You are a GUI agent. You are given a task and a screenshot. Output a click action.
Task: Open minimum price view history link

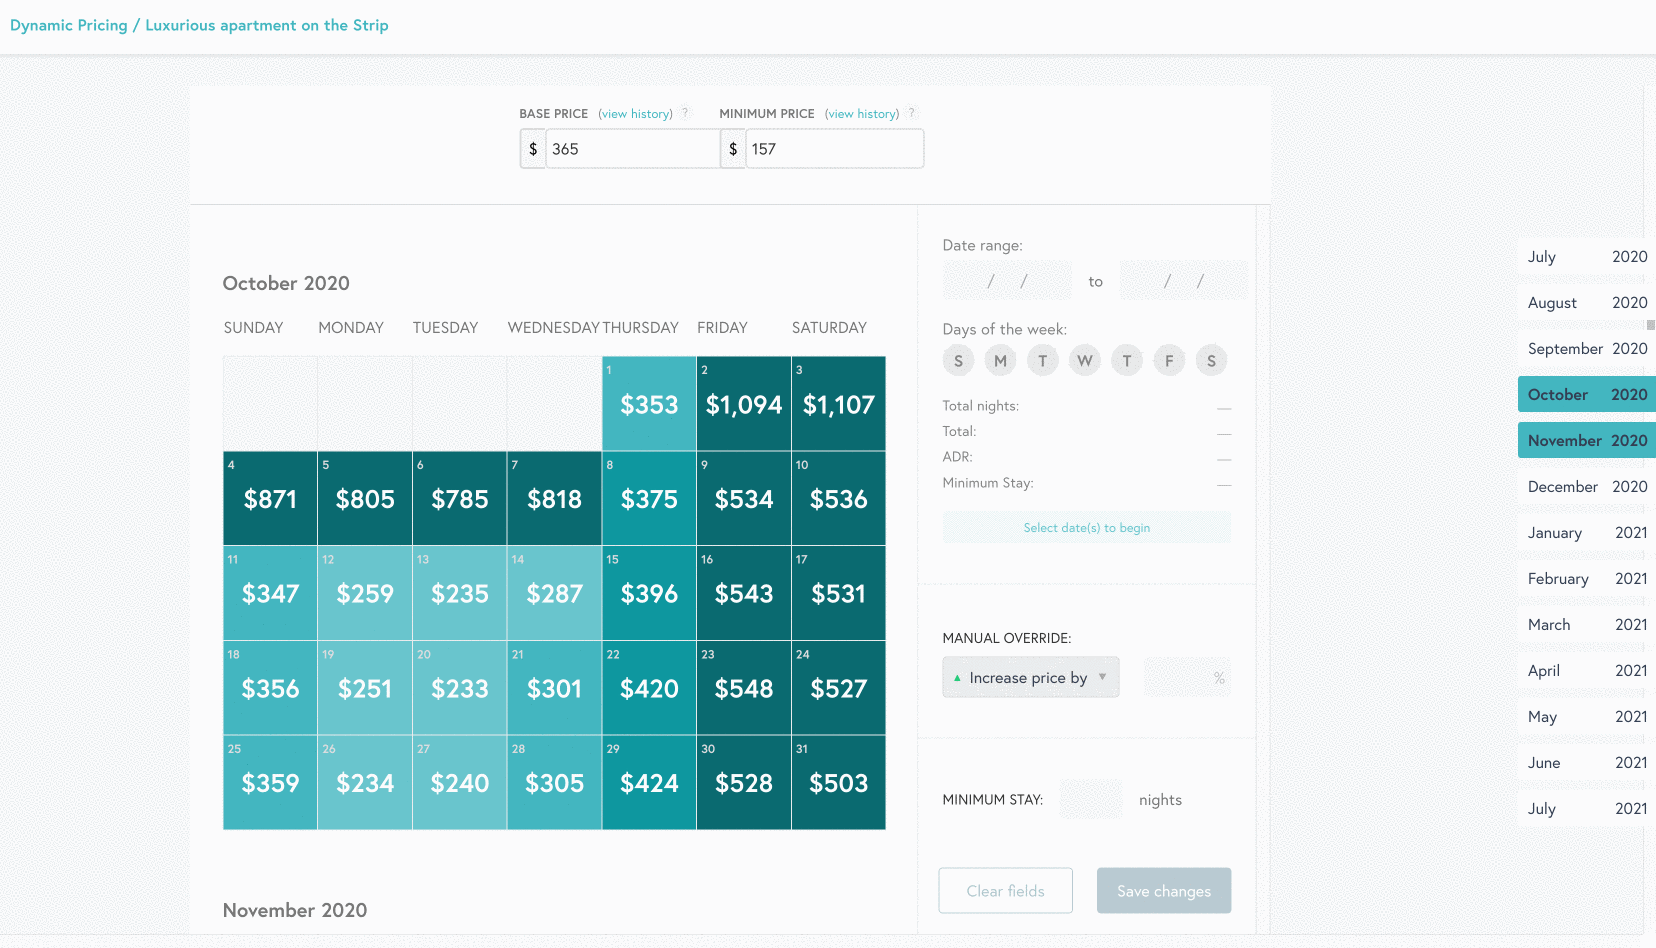862,114
